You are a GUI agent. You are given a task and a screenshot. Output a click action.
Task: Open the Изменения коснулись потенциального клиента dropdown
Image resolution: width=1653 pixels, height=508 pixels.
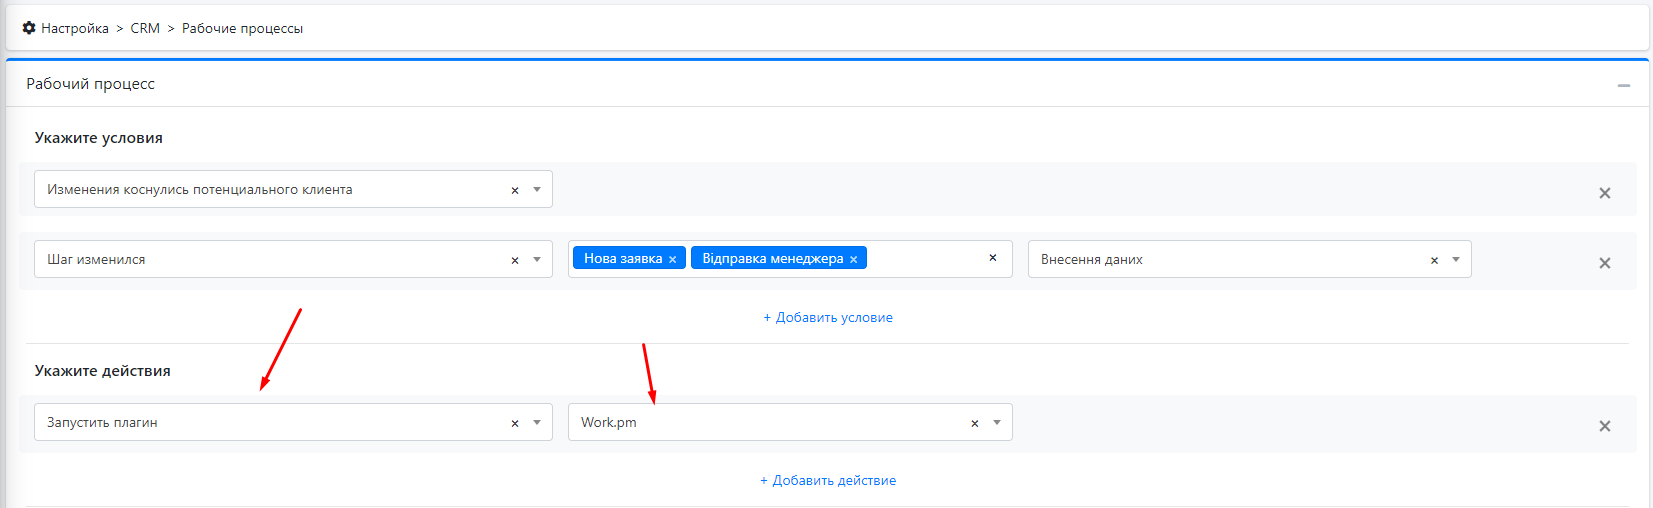pos(537,189)
